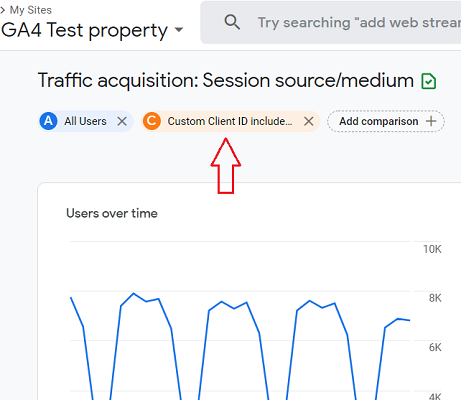Click the green report verified checkmark icon
Viewport: 461px width, 400px height.
point(428,81)
